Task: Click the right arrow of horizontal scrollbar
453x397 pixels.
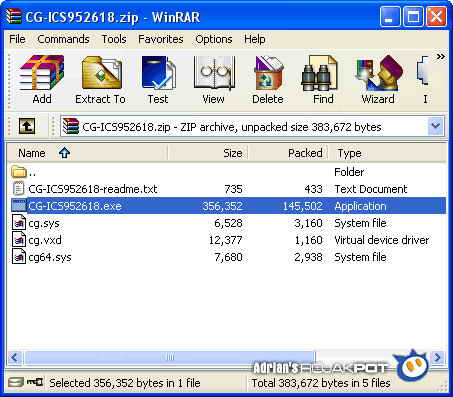Action: point(438,358)
